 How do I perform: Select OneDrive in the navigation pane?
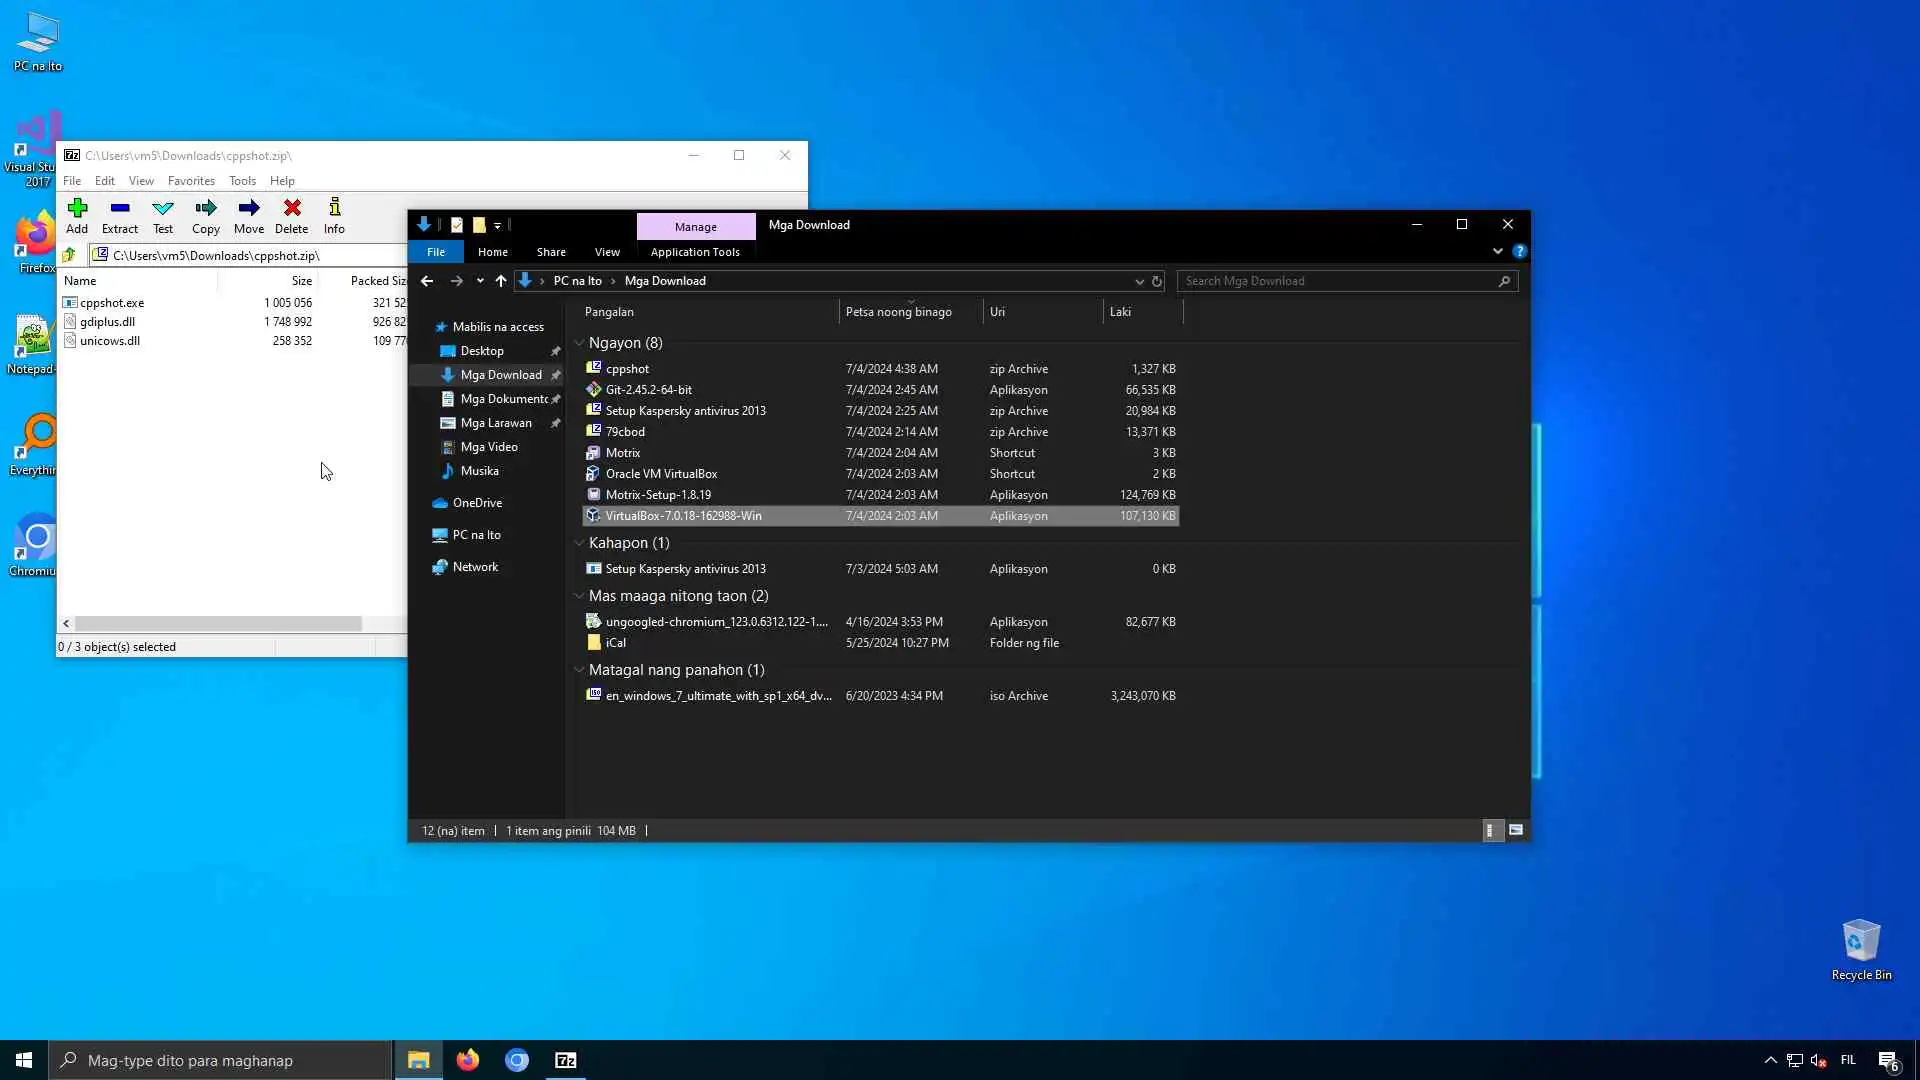tap(477, 503)
